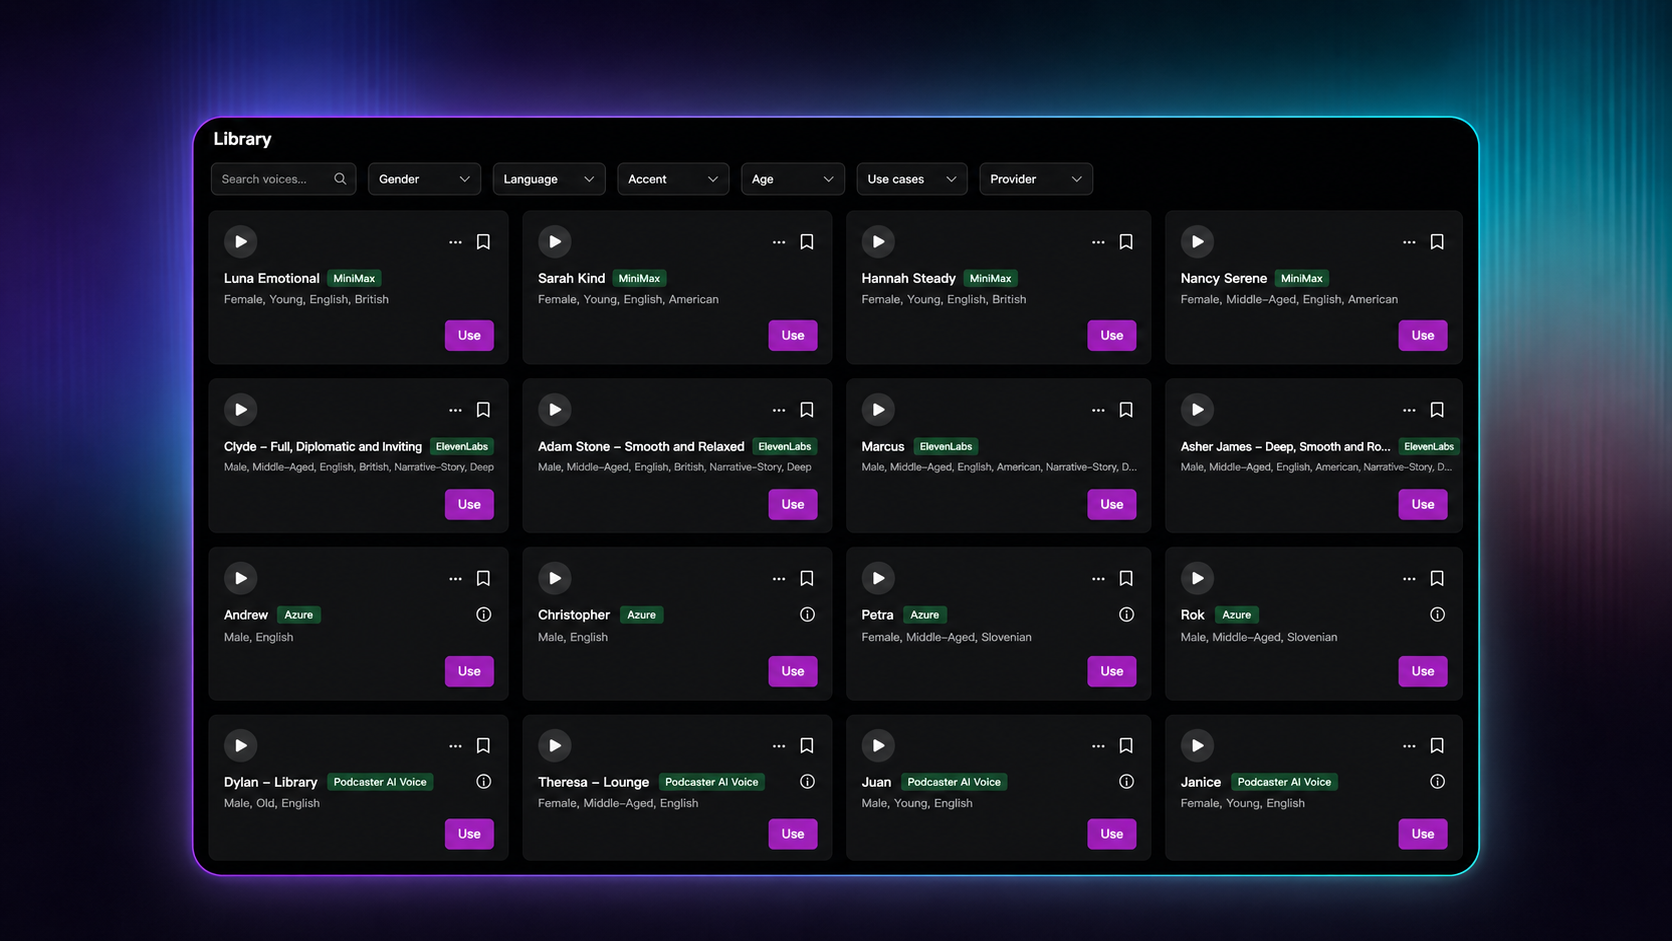Show info for Theresa – Lounge

807,781
